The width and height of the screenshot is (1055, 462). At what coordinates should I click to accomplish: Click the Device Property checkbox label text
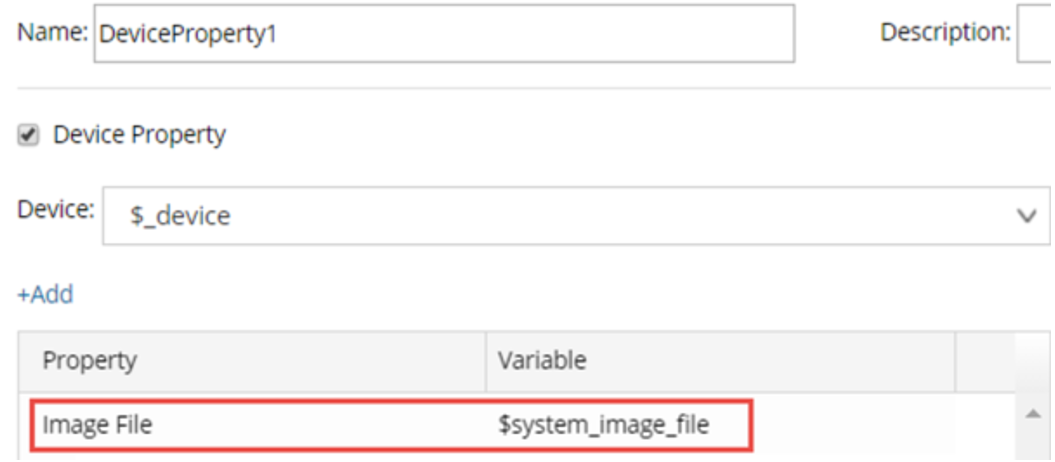click(139, 134)
